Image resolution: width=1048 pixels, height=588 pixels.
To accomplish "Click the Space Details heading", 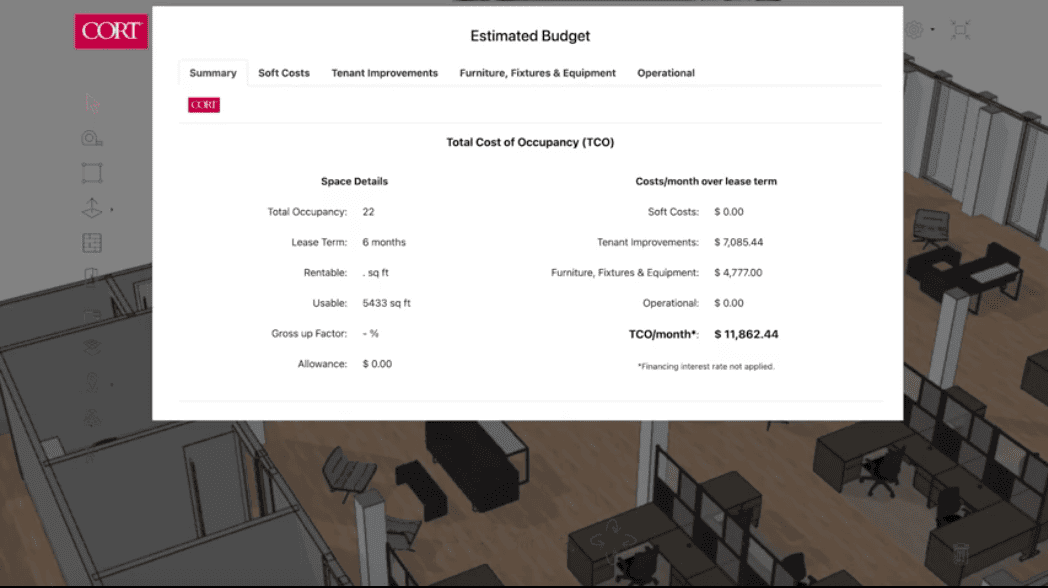I will click(354, 181).
